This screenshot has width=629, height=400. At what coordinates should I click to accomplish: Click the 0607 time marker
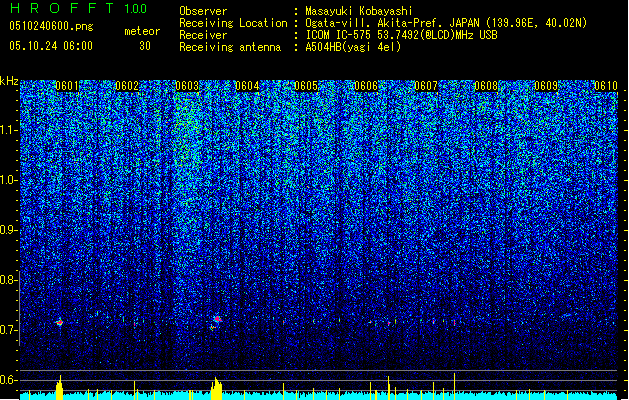(426, 86)
